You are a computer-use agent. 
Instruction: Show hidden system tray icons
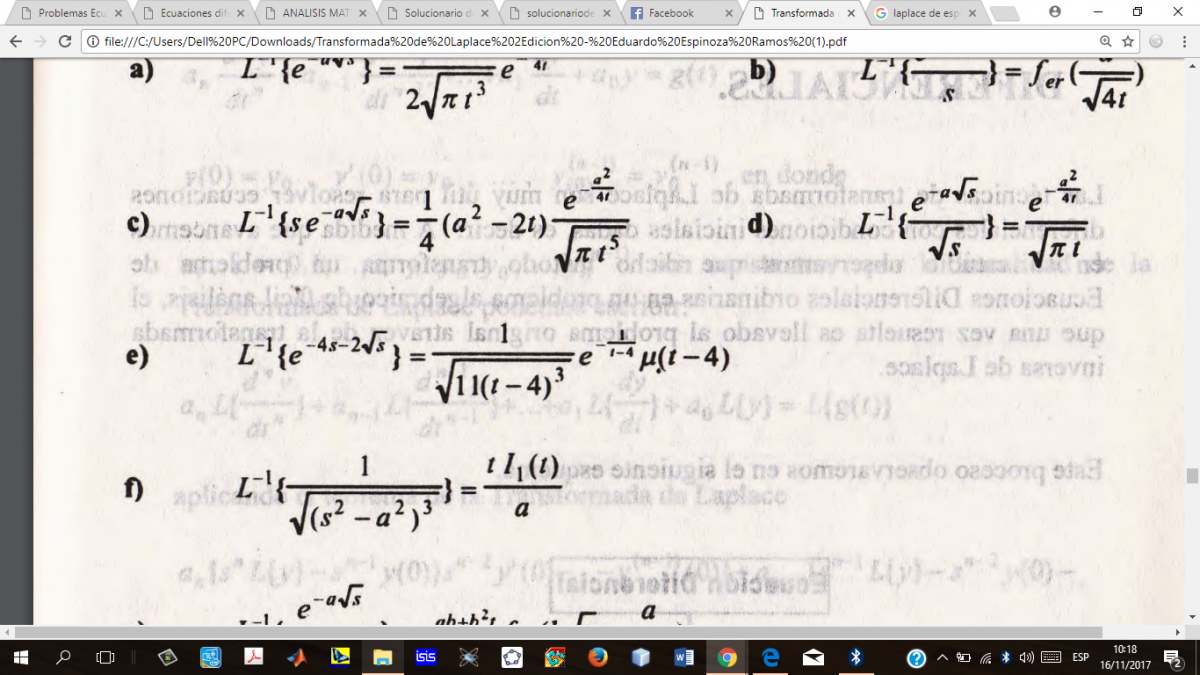[x=941, y=657]
